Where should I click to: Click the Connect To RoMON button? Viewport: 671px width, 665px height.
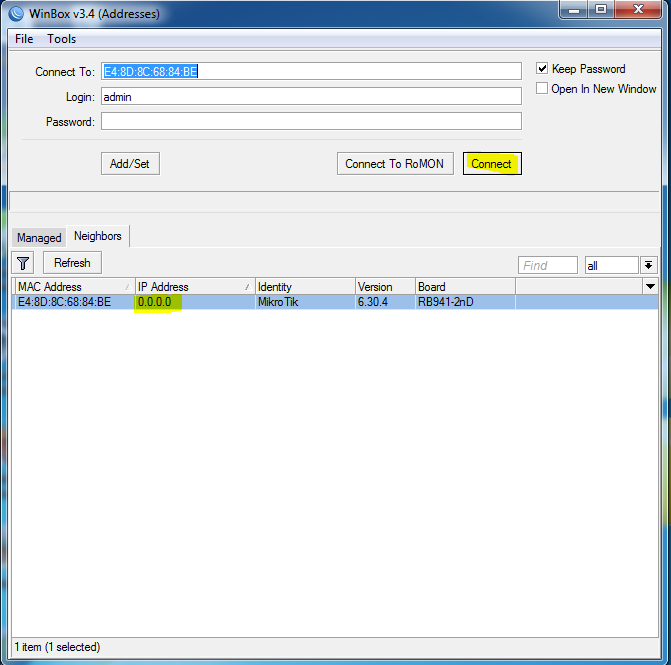pyautogui.click(x=395, y=163)
